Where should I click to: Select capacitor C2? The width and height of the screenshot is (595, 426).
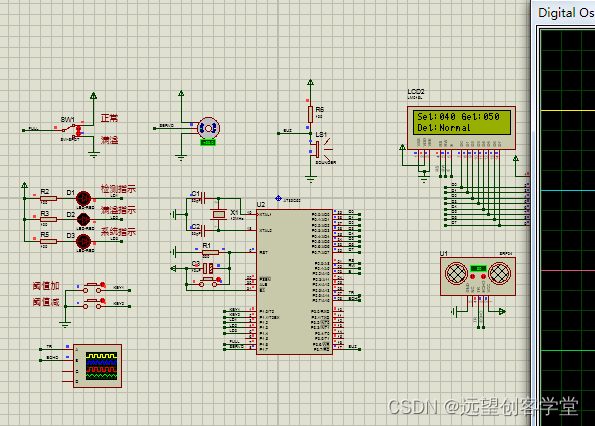click(203, 230)
